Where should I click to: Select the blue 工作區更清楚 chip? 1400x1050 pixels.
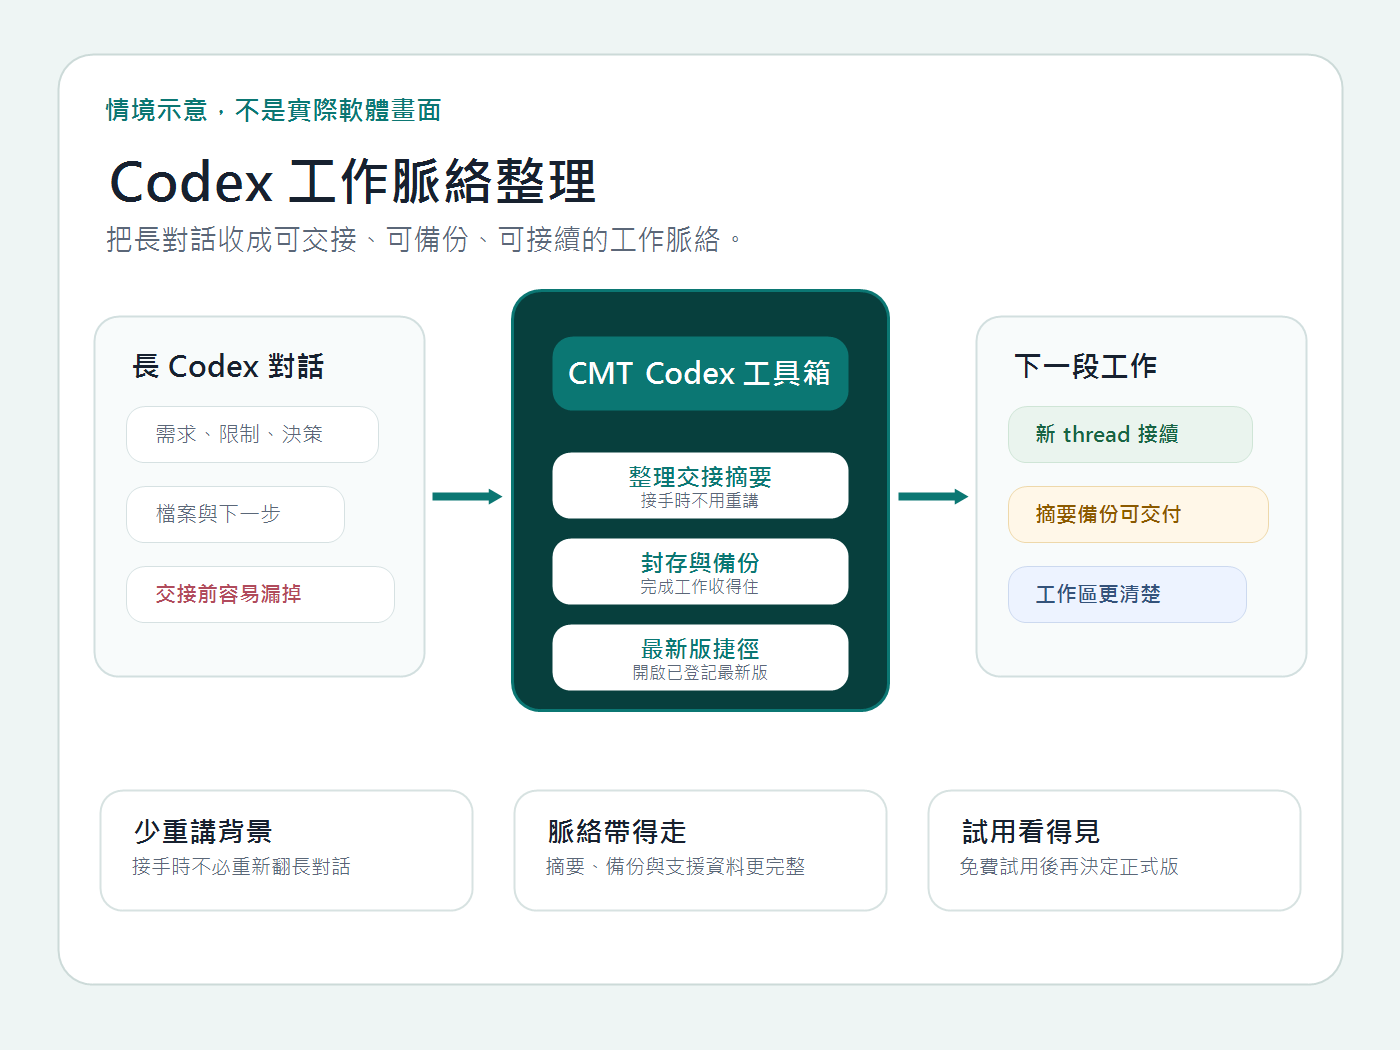(1127, 594)
